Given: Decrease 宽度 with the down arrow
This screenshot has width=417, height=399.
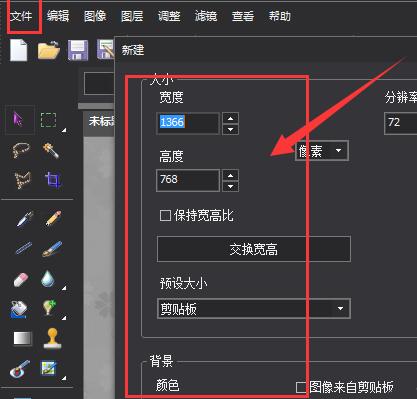Looking at the screenshot, I should 231,129.
